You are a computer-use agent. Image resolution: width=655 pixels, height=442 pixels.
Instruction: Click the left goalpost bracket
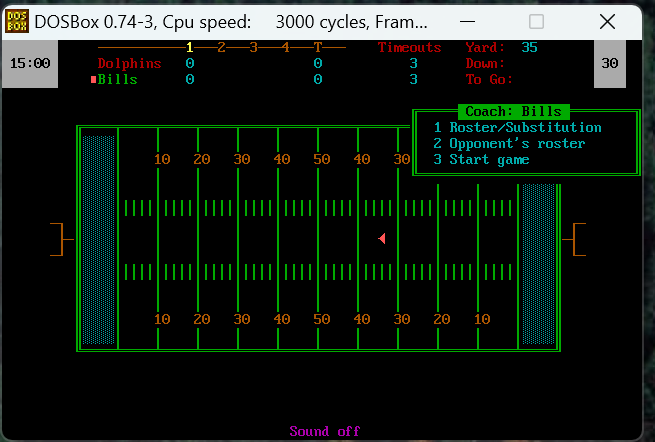click(x=61, y=239)
